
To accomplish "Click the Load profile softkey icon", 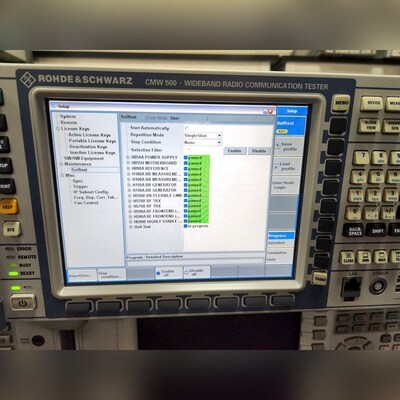I will (276, 166).
